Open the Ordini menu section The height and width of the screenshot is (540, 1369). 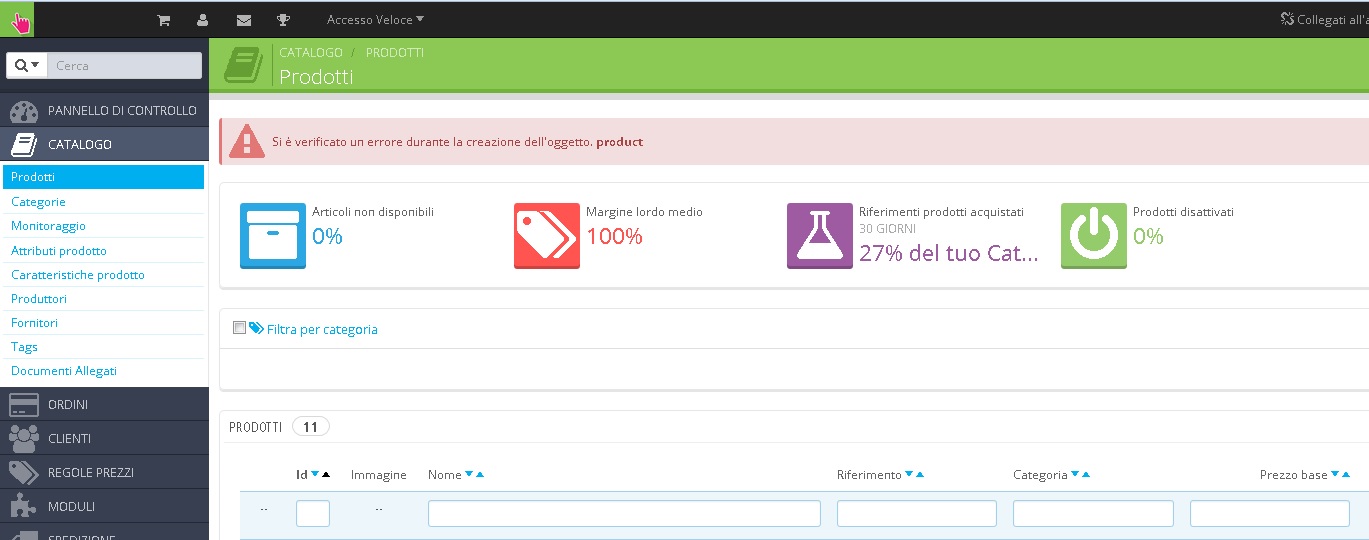click(x=104, y=404)
